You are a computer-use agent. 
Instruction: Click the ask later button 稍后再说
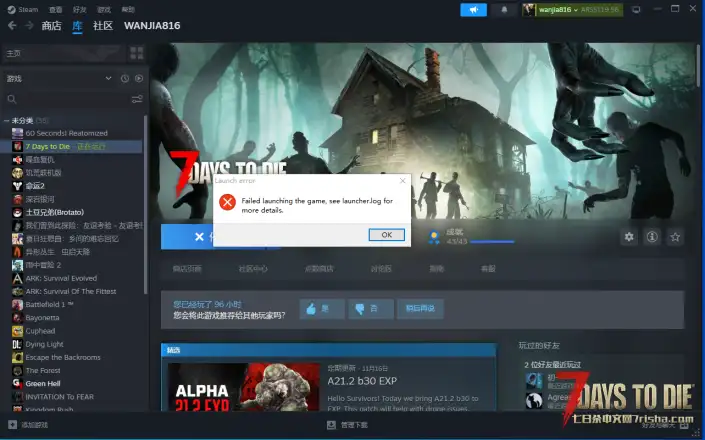[x=420, y=309]
